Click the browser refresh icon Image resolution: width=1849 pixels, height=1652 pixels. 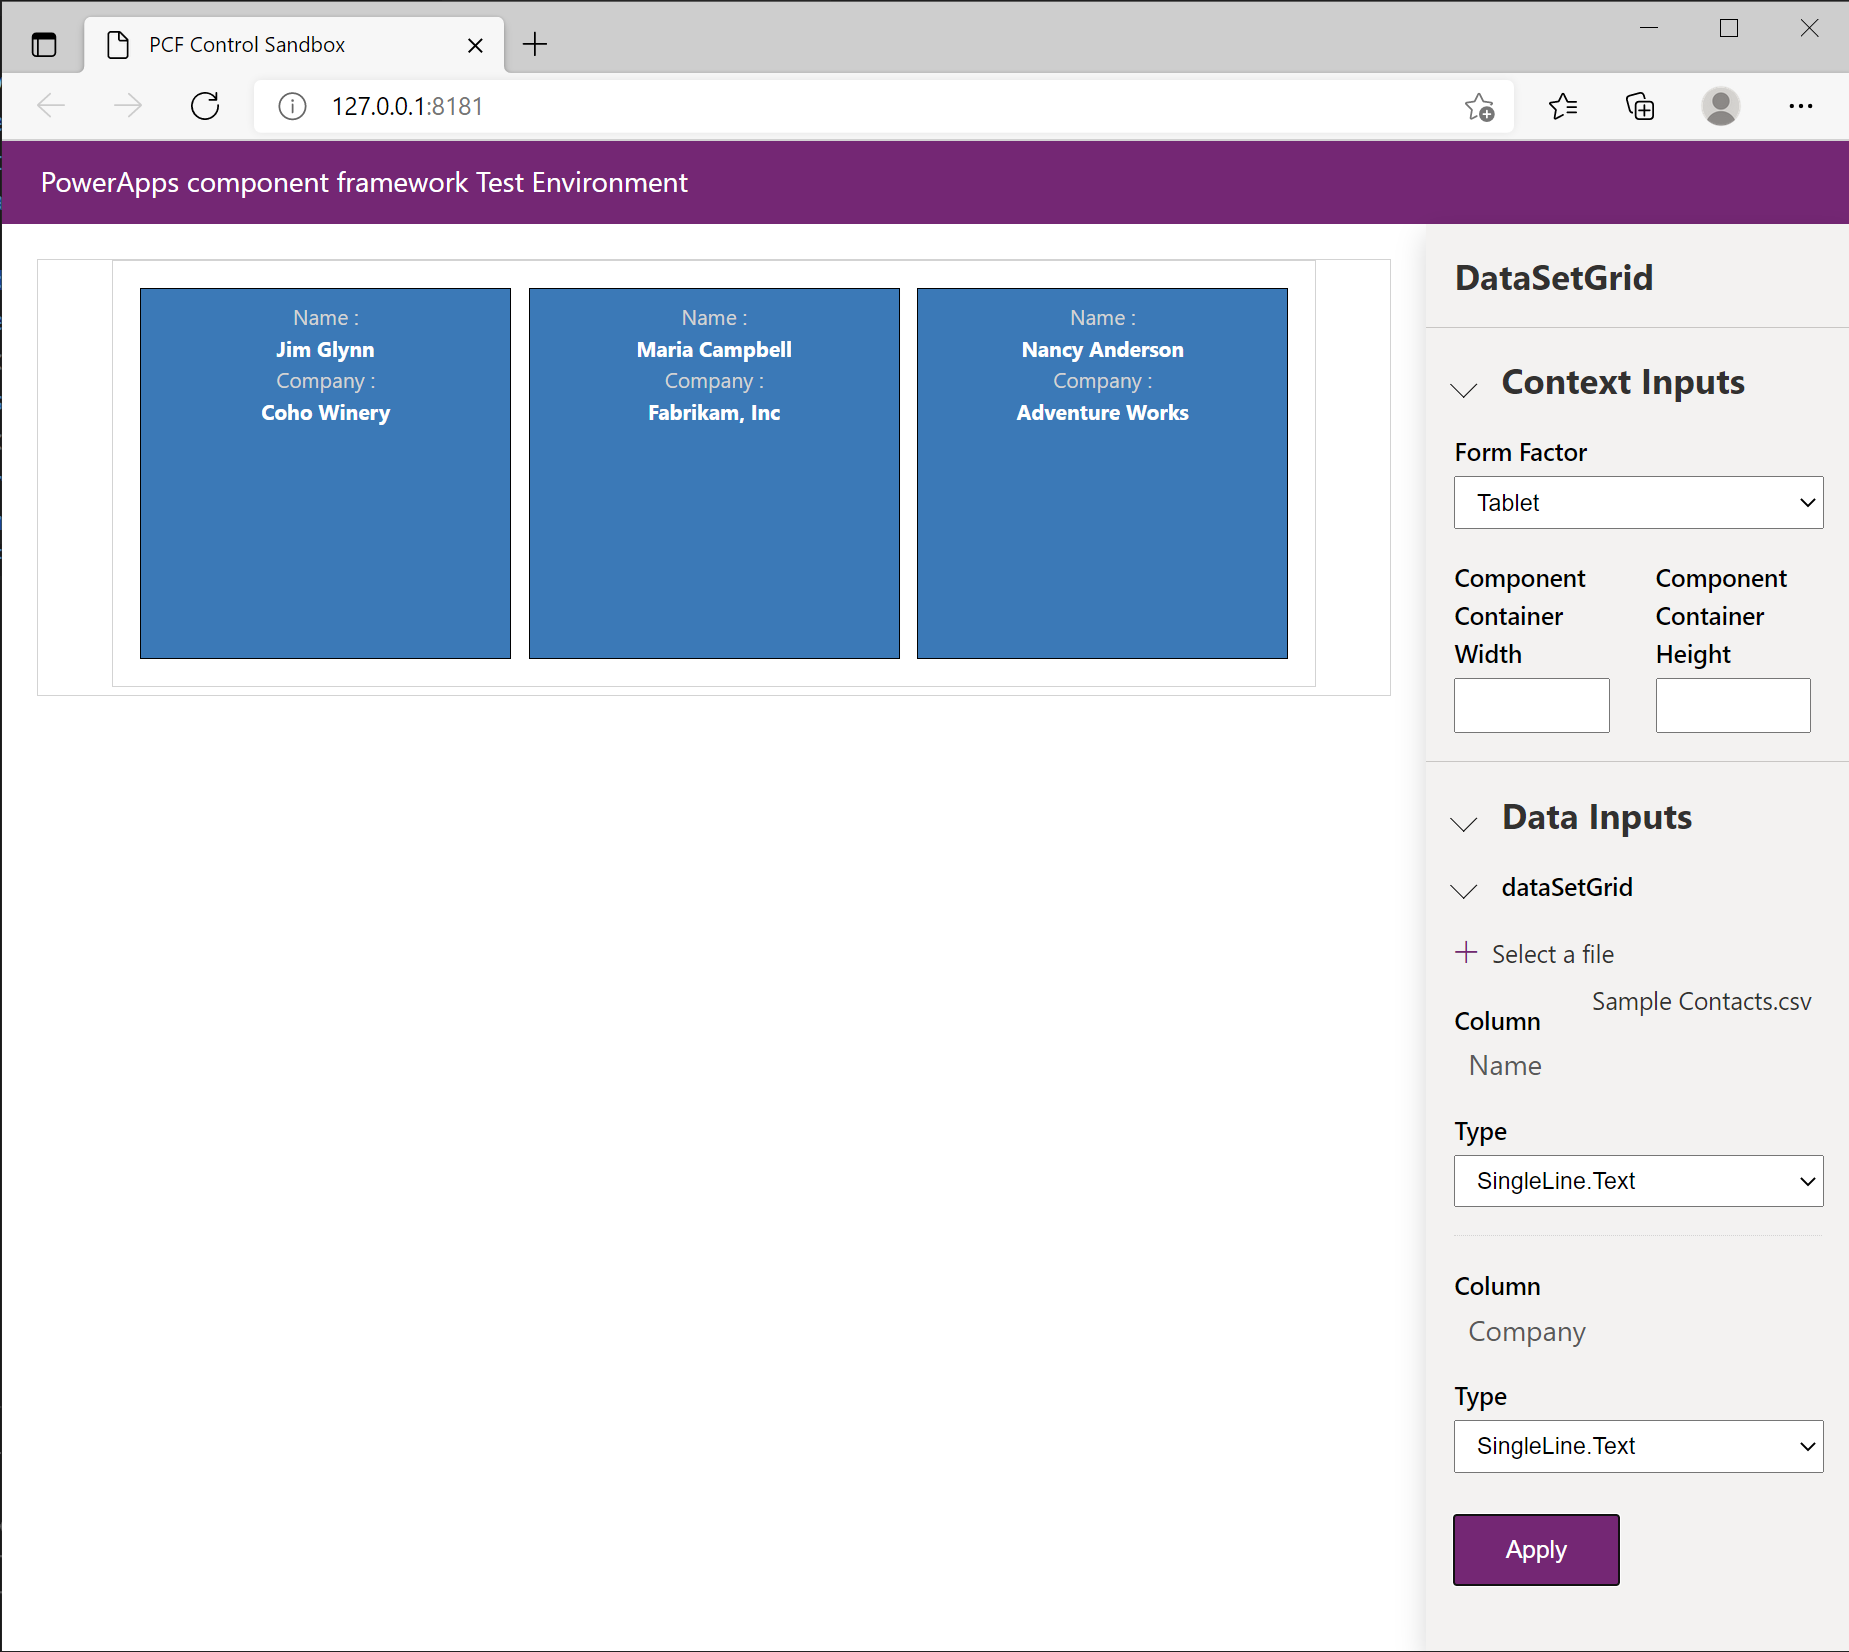click(x=205, y=106)
